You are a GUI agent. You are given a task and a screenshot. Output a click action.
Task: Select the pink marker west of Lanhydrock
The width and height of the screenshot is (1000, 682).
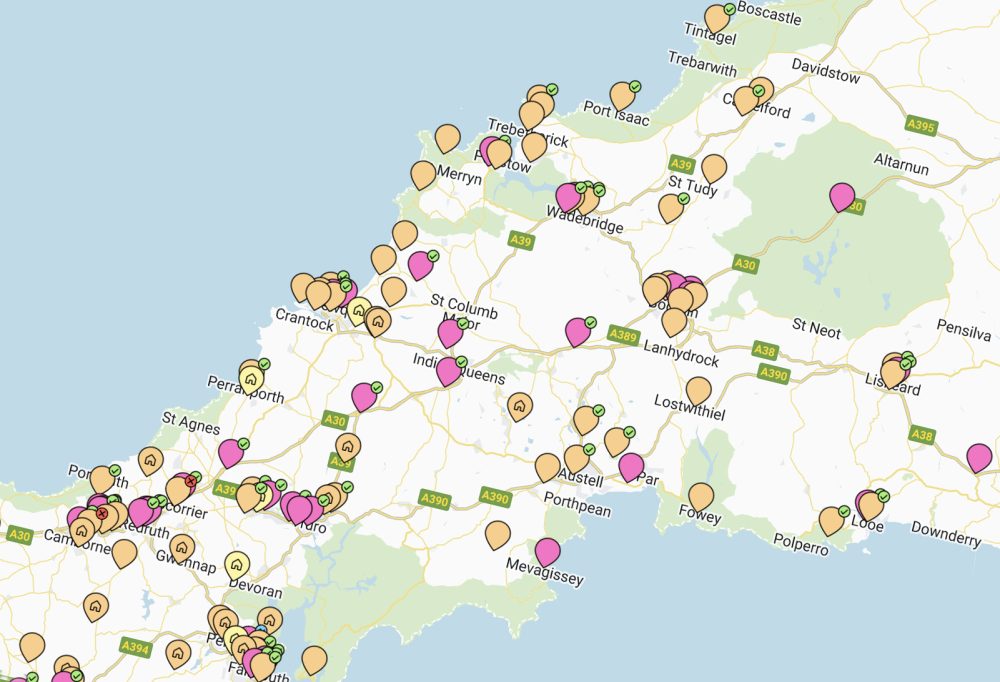578,331
